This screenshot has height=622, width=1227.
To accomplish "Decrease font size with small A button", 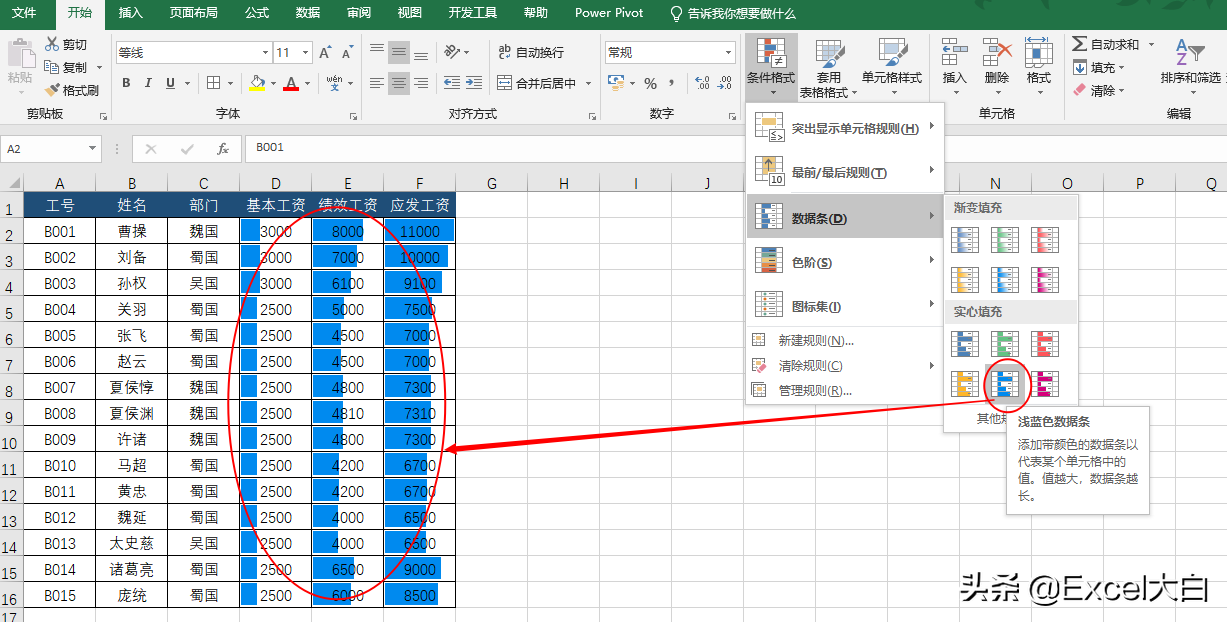I will tap(346, 52).
